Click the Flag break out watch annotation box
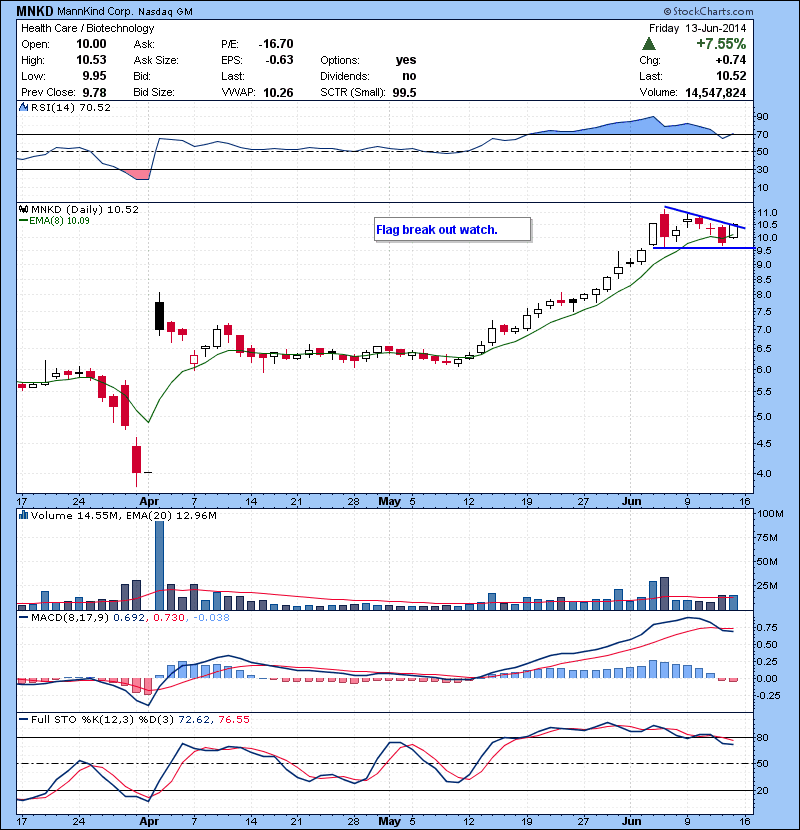The width and height of the screenshot is (800, 830). [x=453, y=230]
